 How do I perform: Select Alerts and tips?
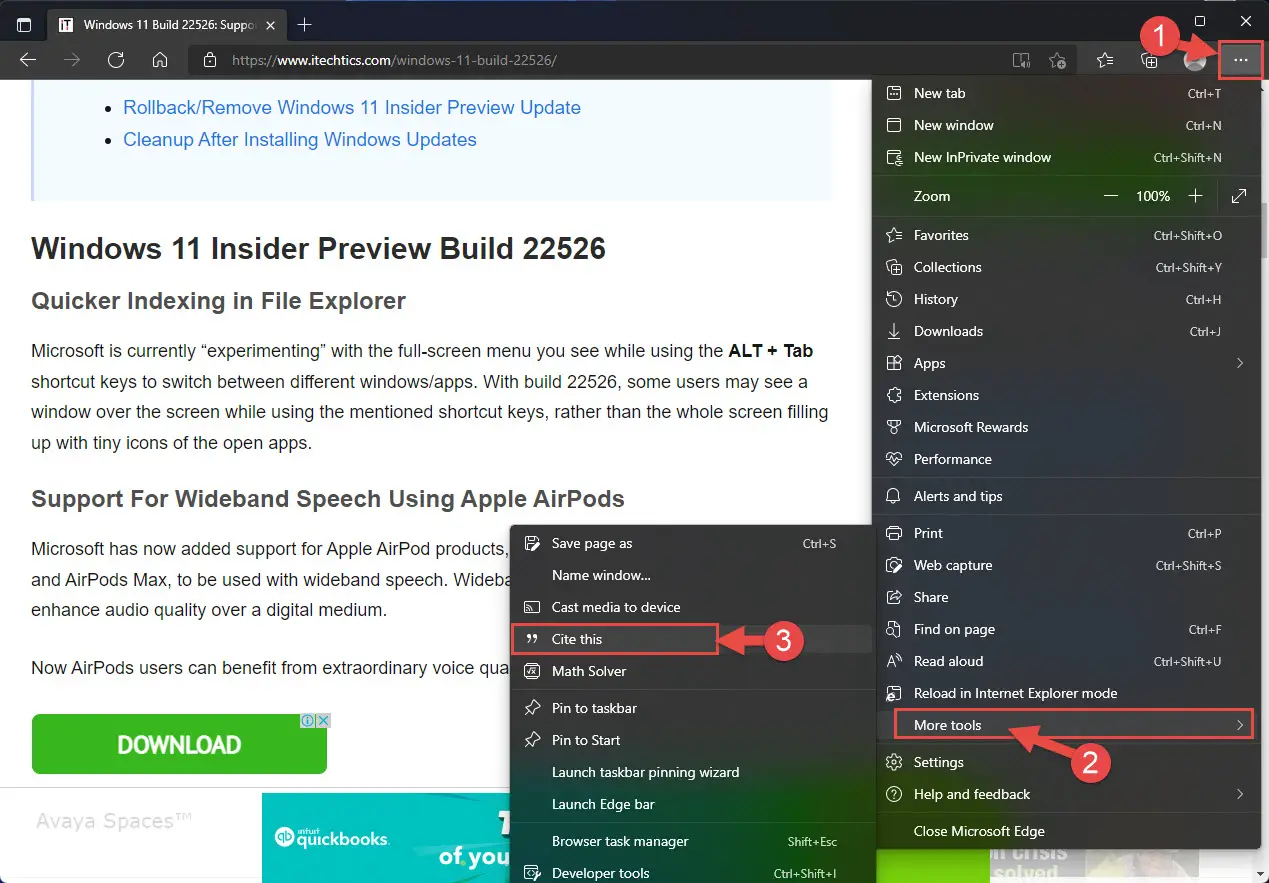click(x=1065, y=496)
